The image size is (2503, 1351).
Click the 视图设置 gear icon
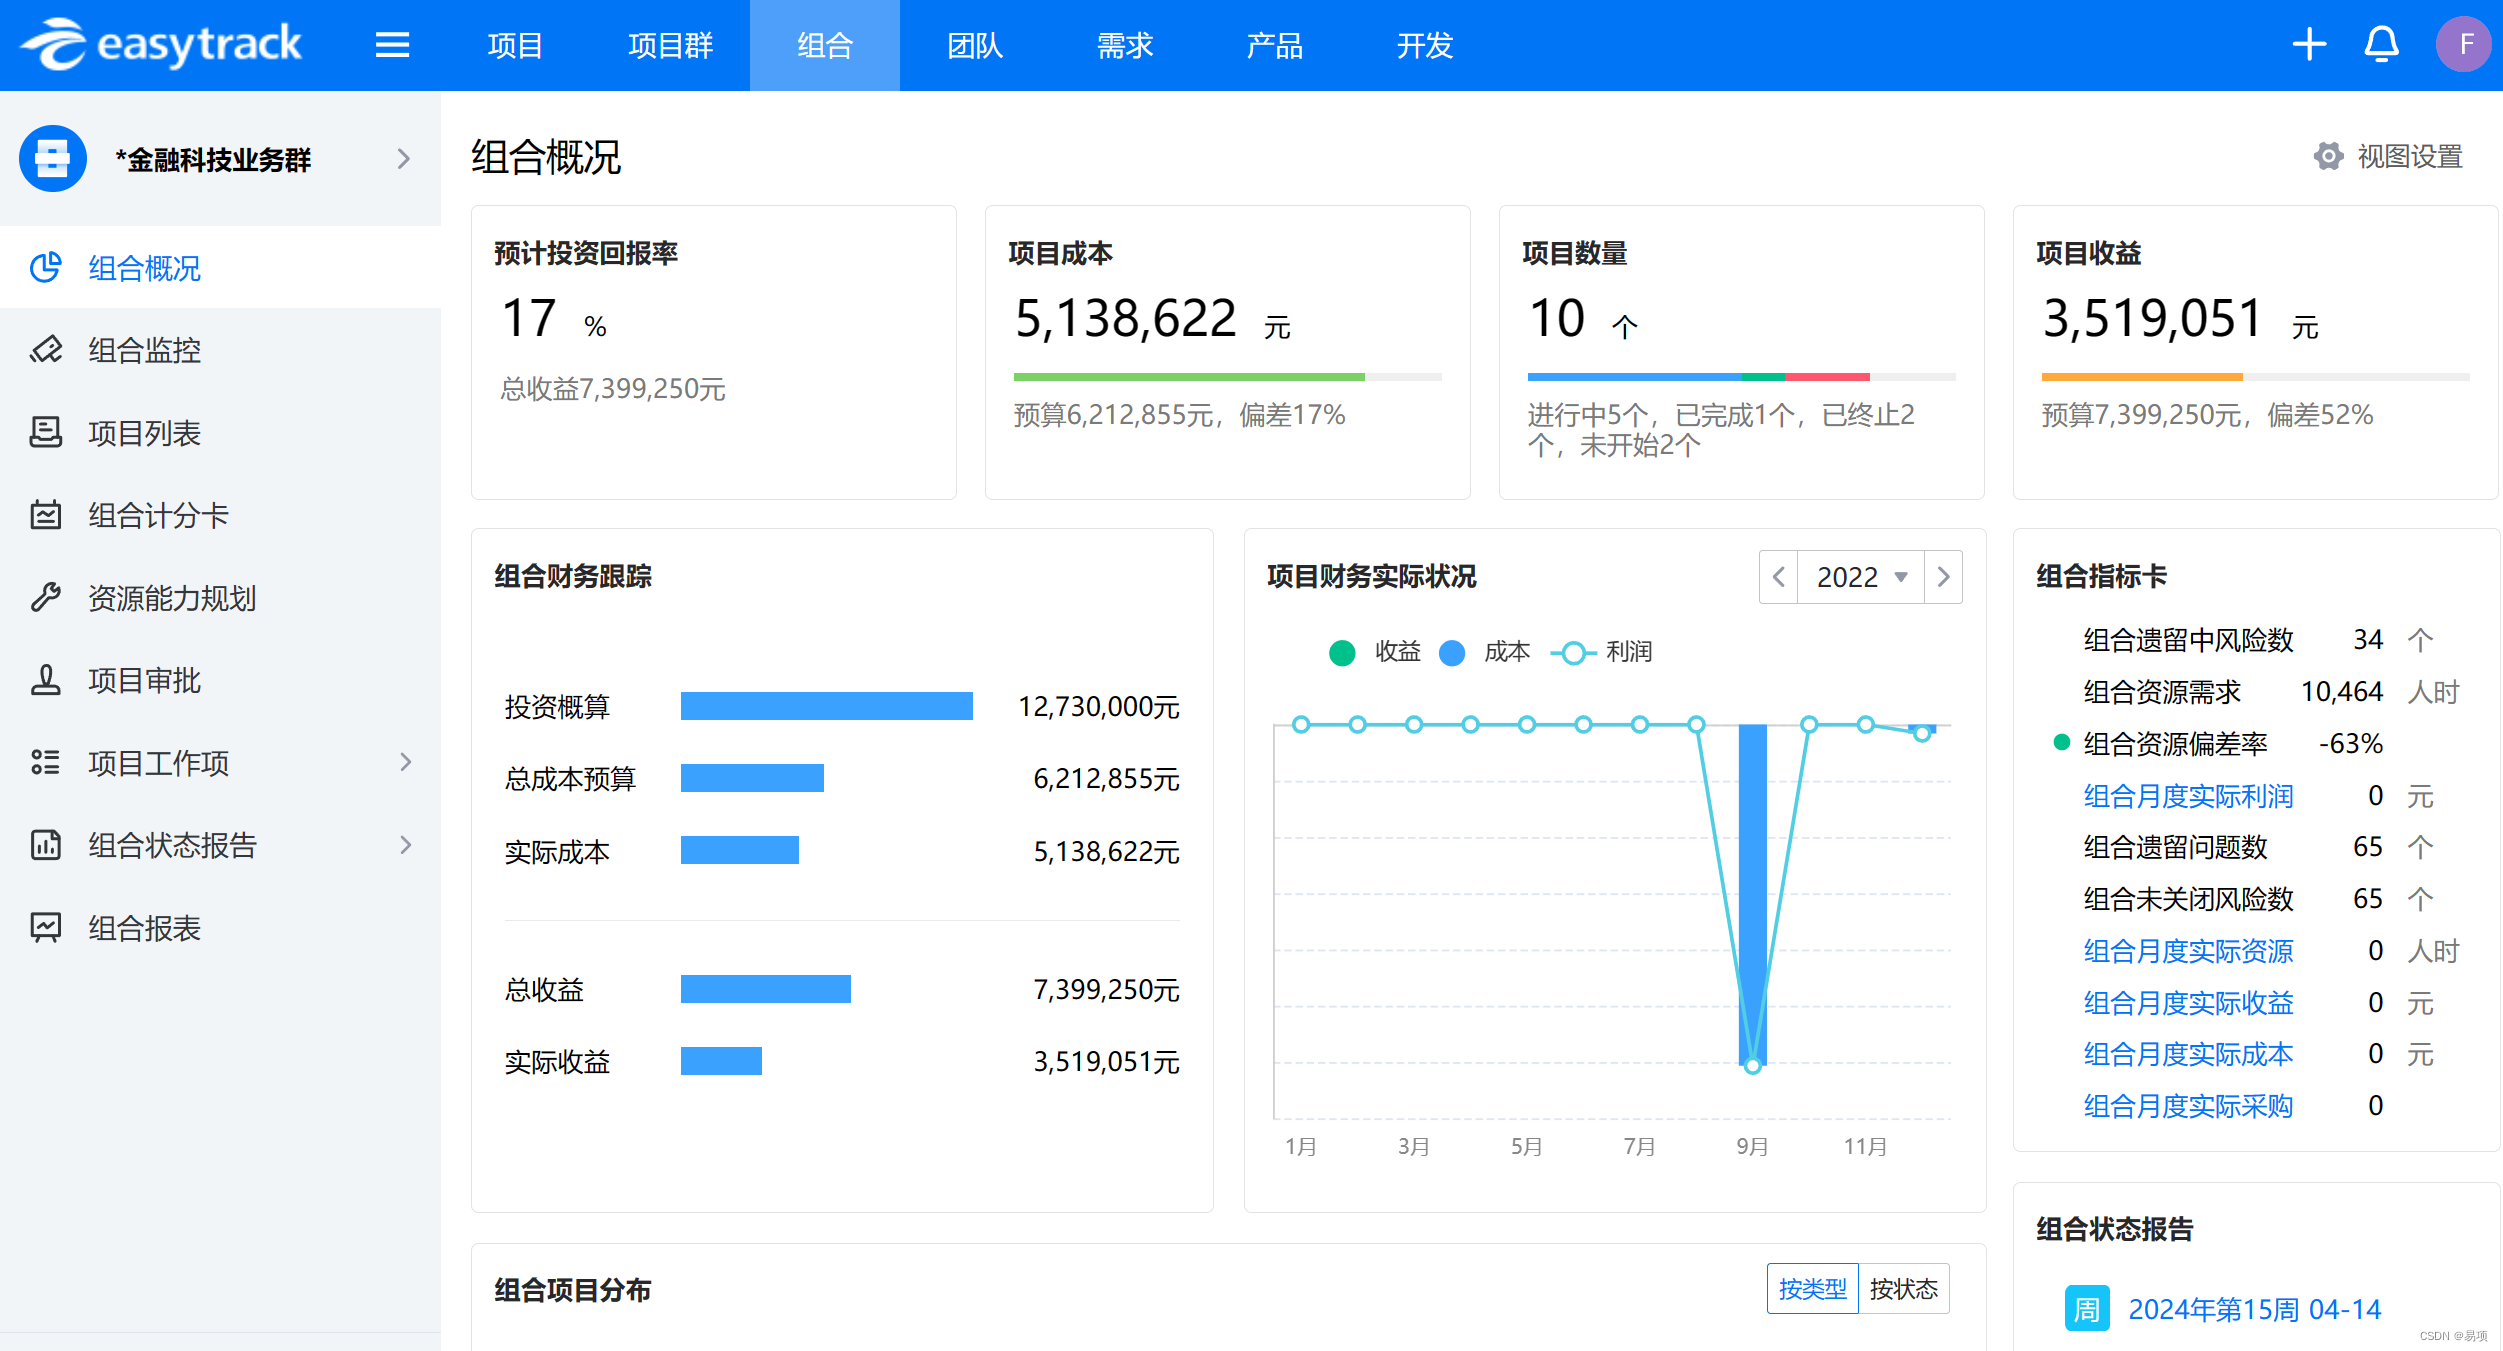(2328, 156)
